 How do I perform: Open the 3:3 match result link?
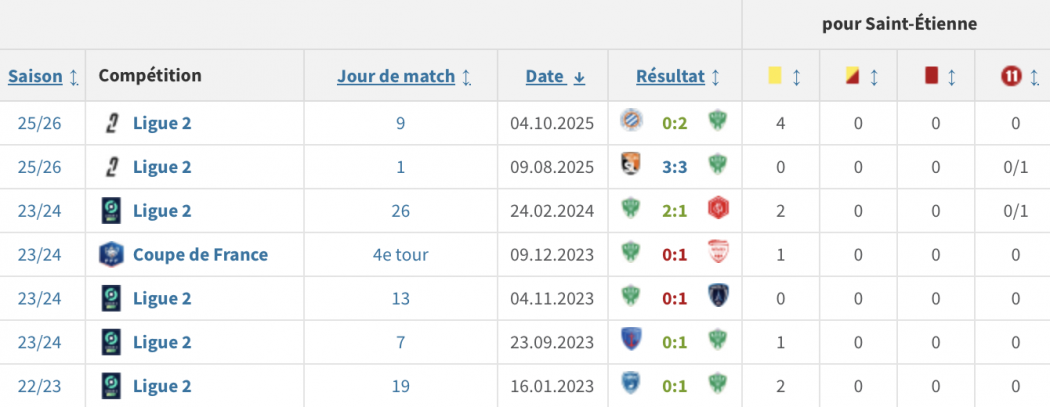pyautogui.click(x=674, y=166)
